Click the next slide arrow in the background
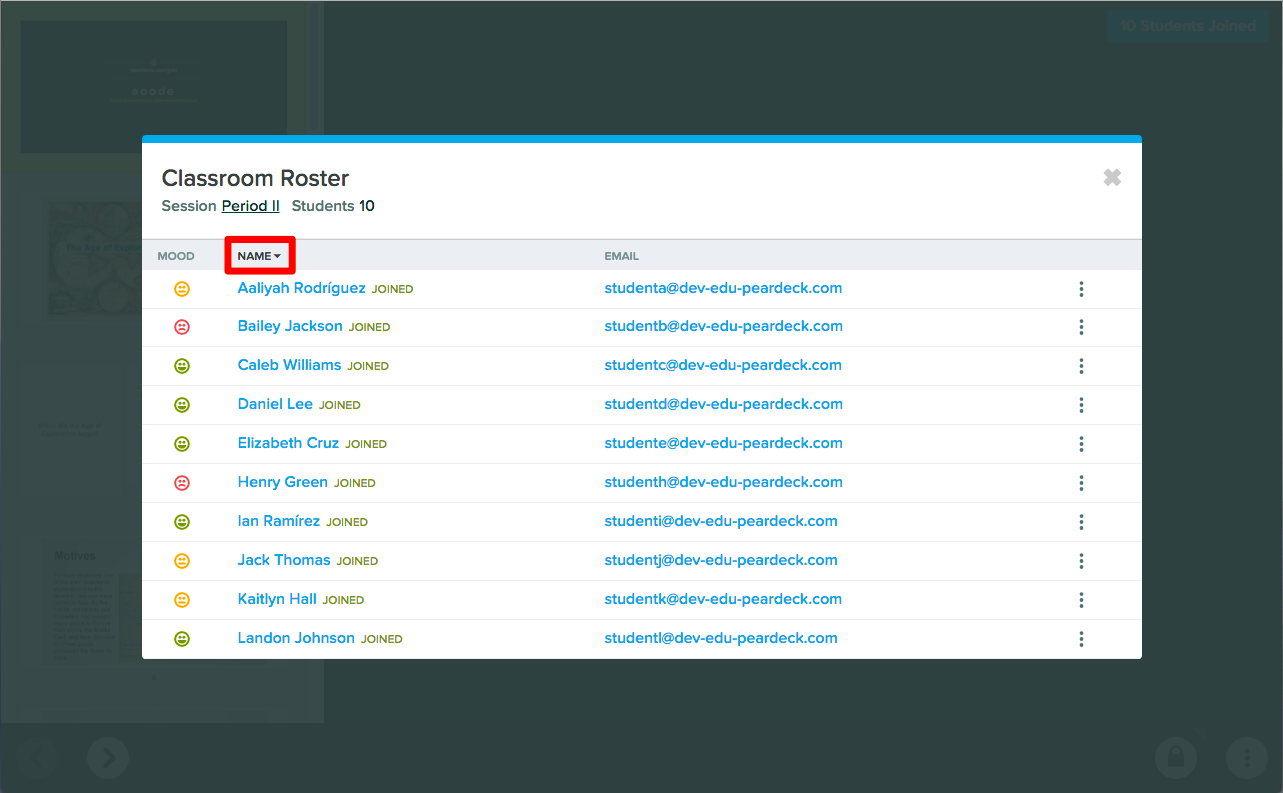Screen dimensions: 1283x793 [x=108, y=759]
